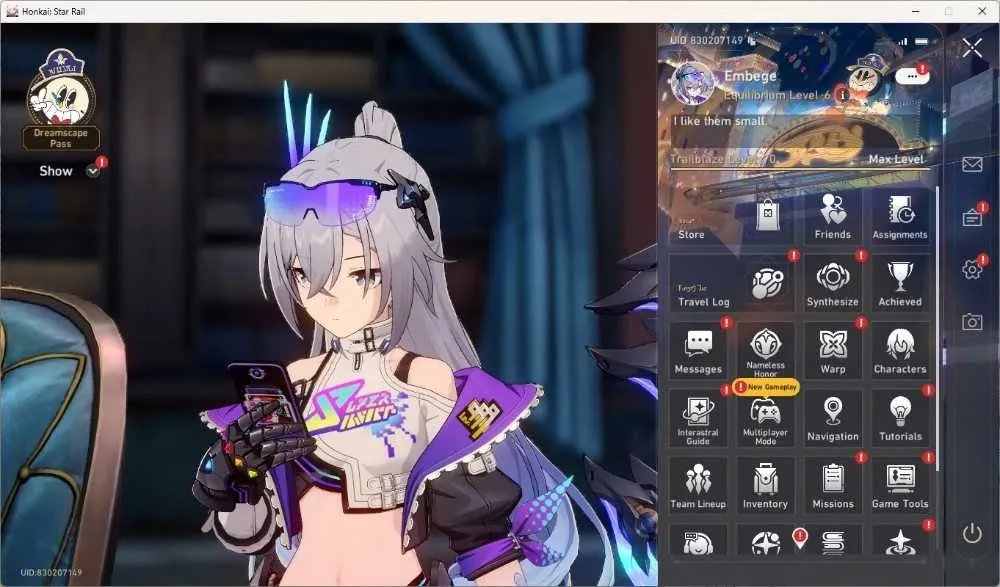Open the Synthesize menu
The image size is (1000, 587).
(x=832, y=284)
